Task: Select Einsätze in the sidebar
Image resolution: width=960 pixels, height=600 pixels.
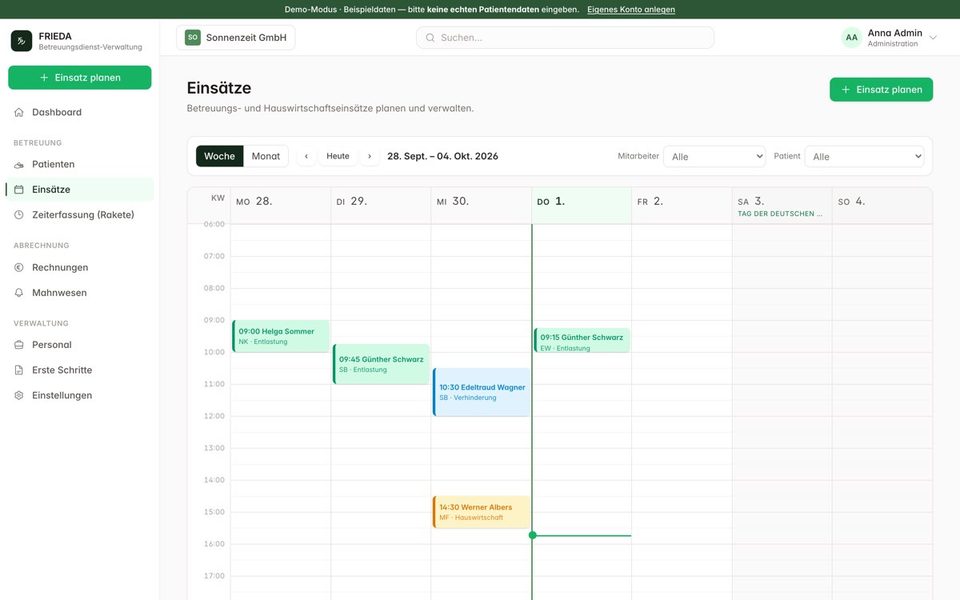Action: pyautogui.click(x=80, y=189)
